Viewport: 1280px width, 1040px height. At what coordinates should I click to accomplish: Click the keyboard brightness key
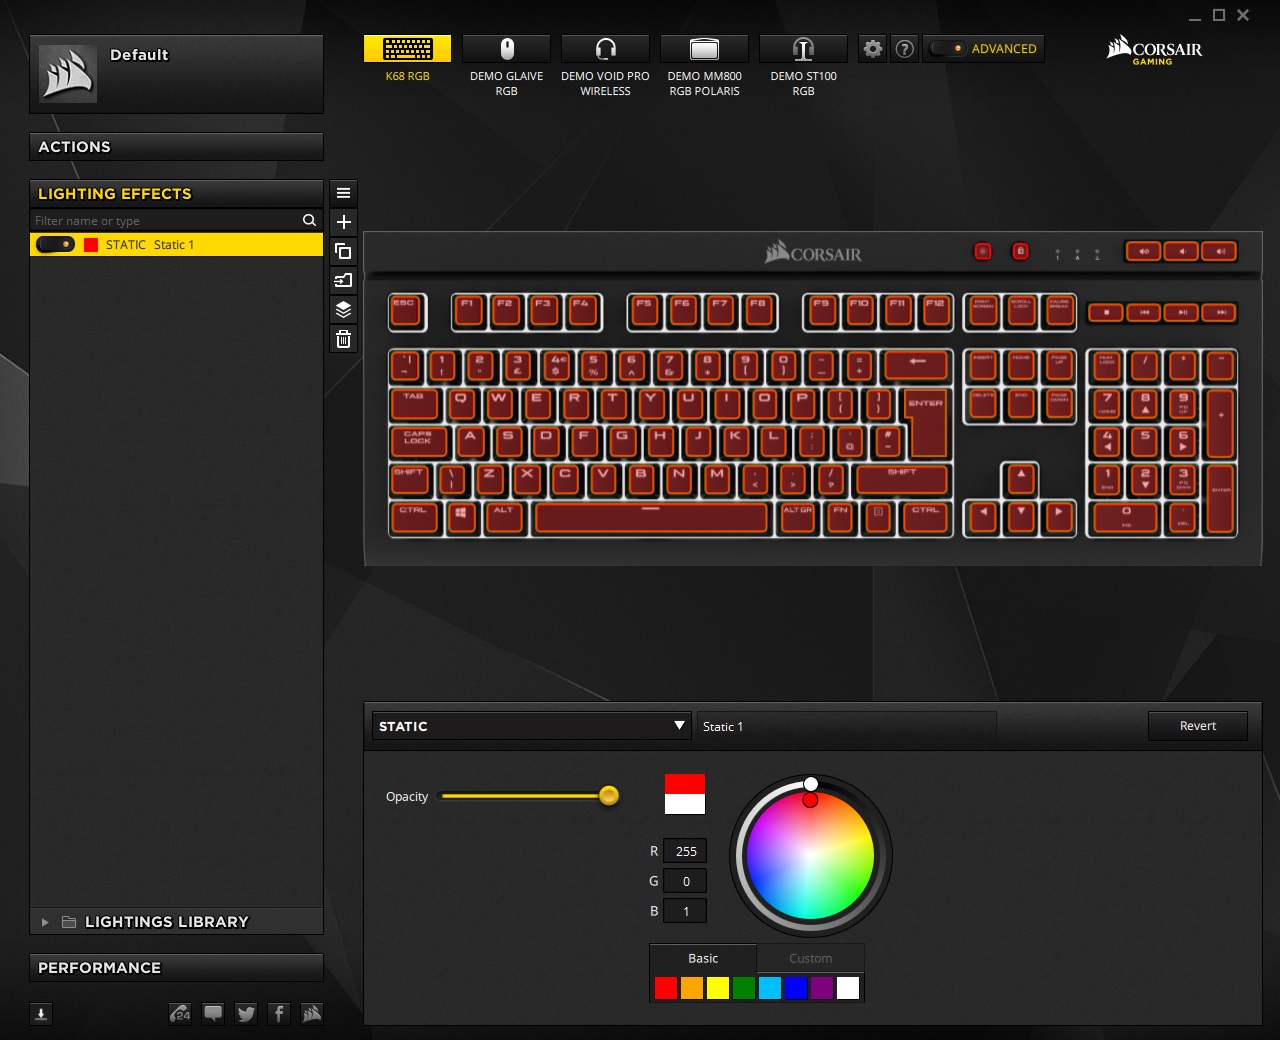pos(983,251)
